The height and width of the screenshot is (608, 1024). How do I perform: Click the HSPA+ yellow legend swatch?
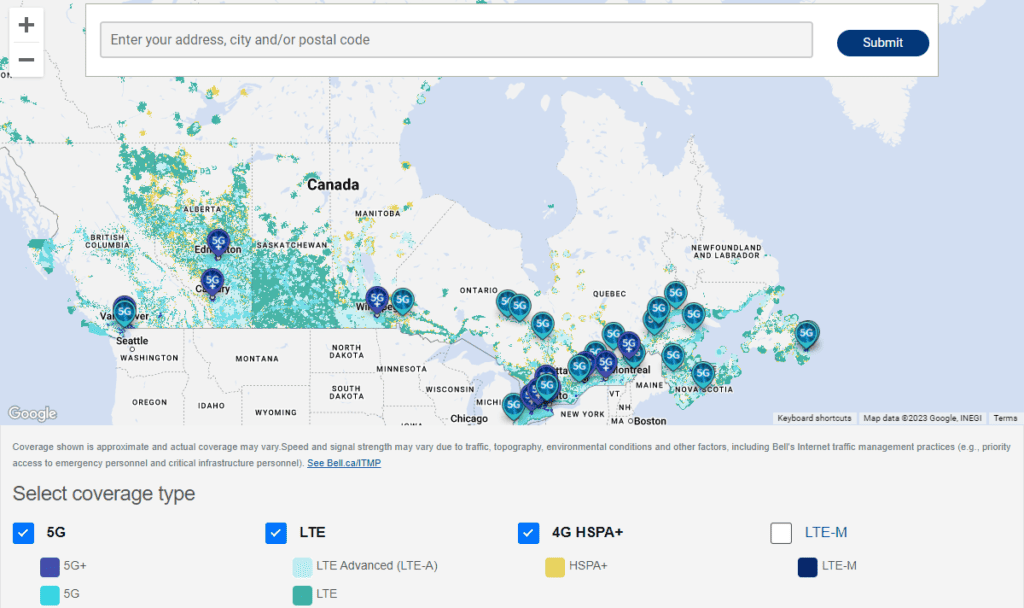point(555,567)
